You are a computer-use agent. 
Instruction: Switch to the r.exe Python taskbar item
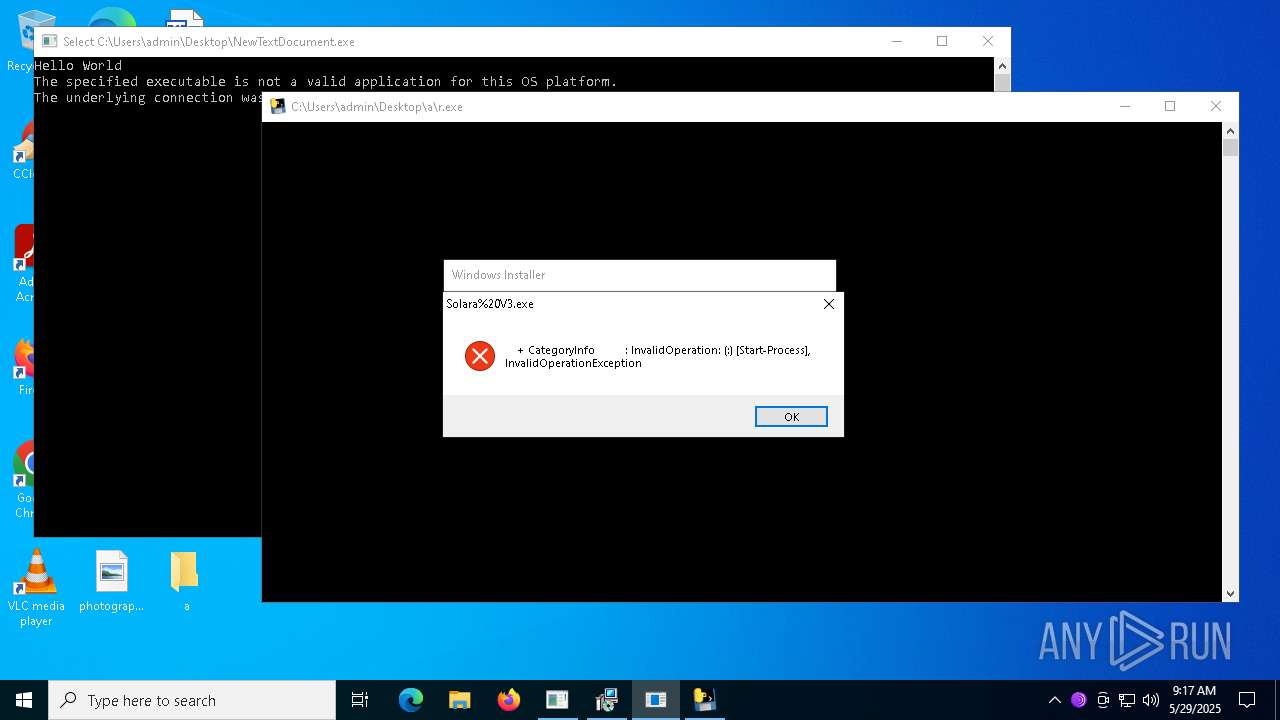pos(704,700)
